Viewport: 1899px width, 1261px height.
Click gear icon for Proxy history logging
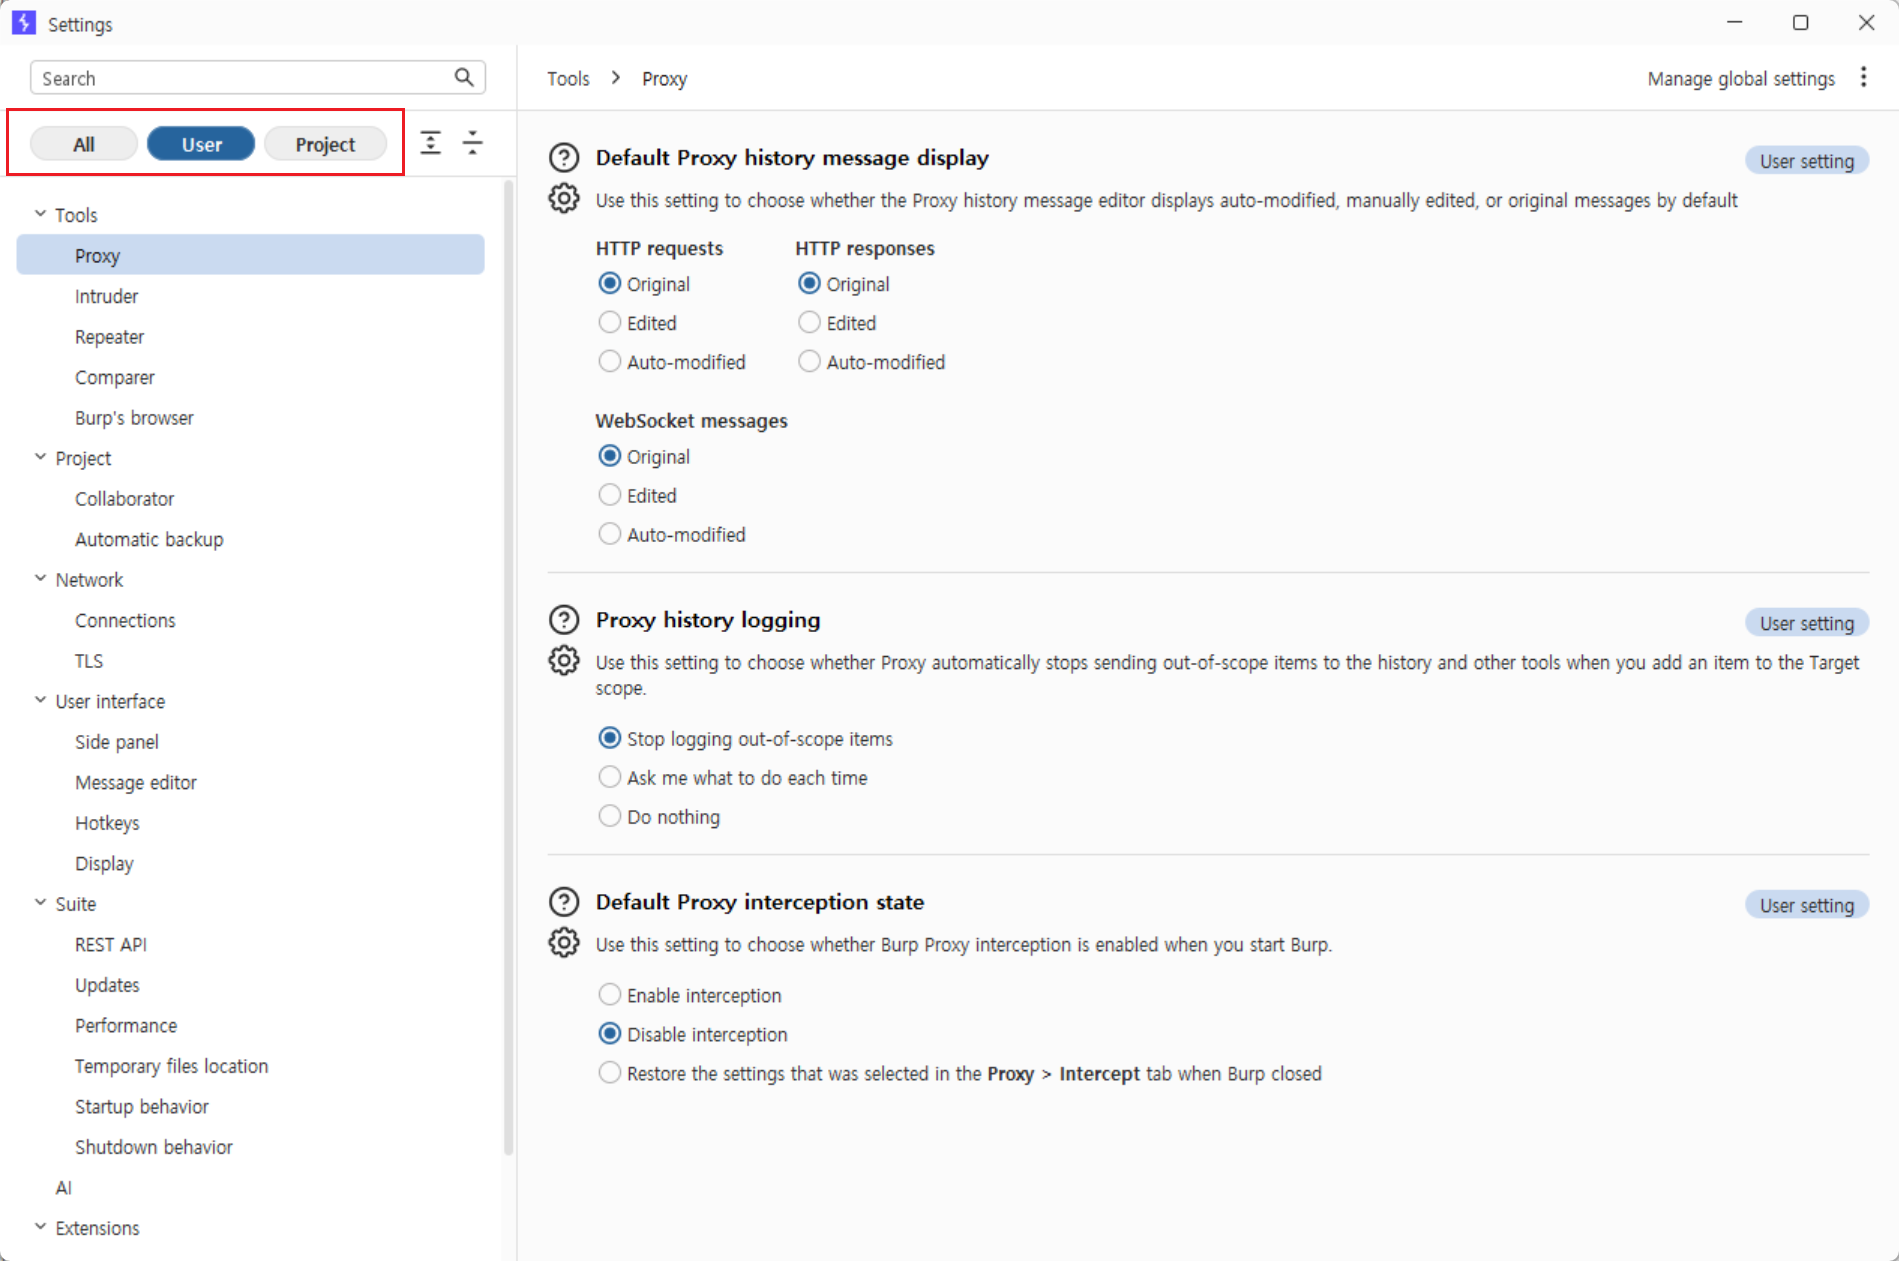click(564, 661)
